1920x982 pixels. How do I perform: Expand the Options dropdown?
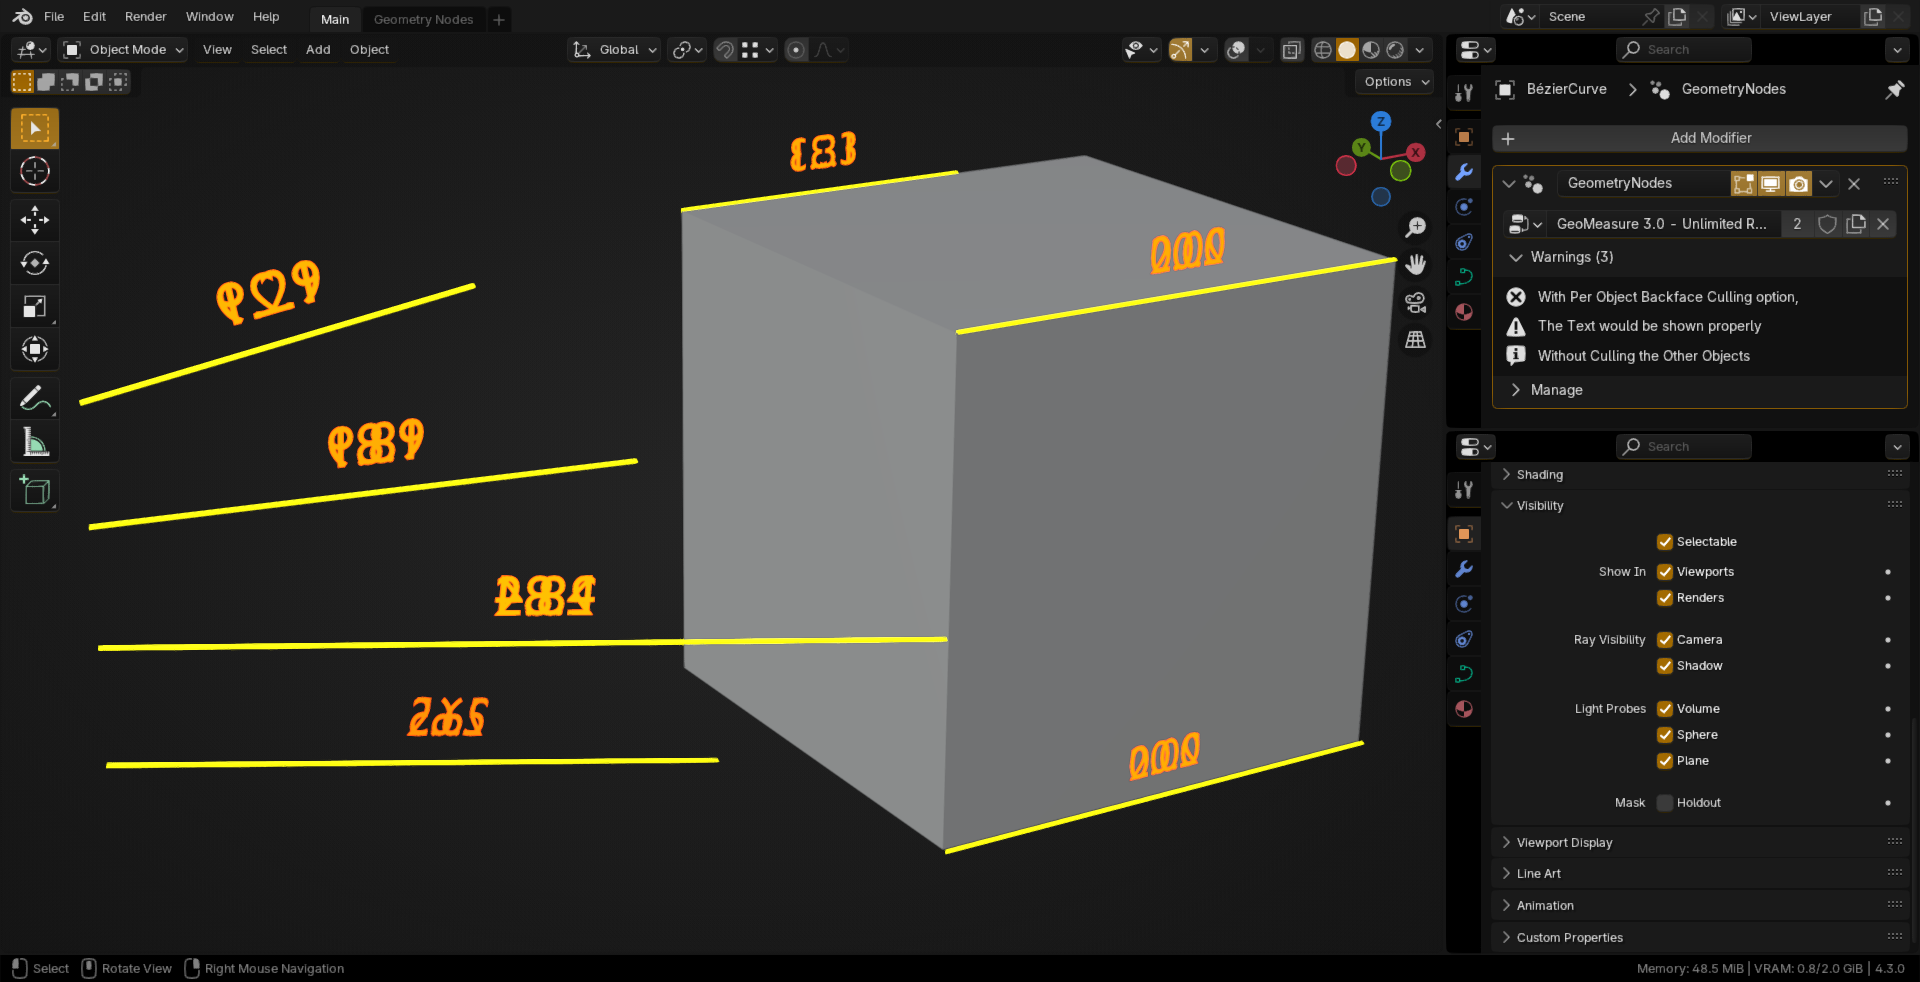click(x=1396, y=82)
